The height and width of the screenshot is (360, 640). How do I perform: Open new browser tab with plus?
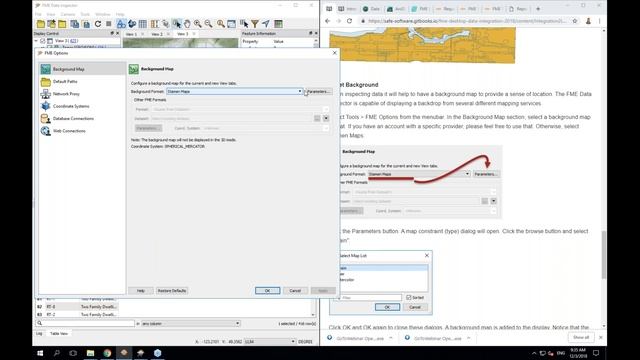(538, 9)
